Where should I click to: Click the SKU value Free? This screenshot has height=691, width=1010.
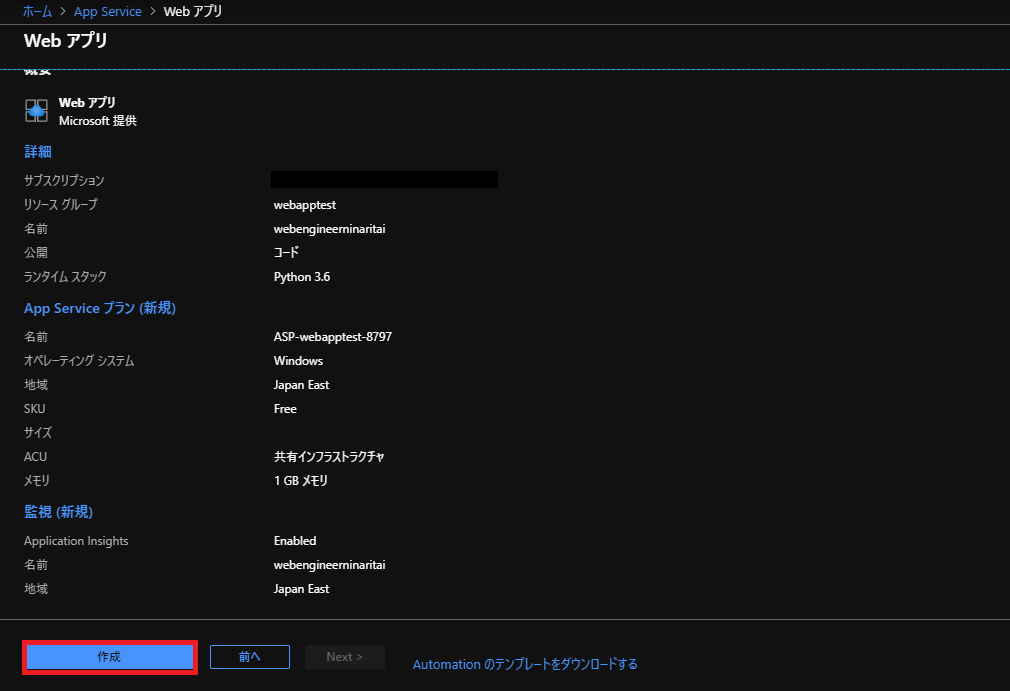285,409
